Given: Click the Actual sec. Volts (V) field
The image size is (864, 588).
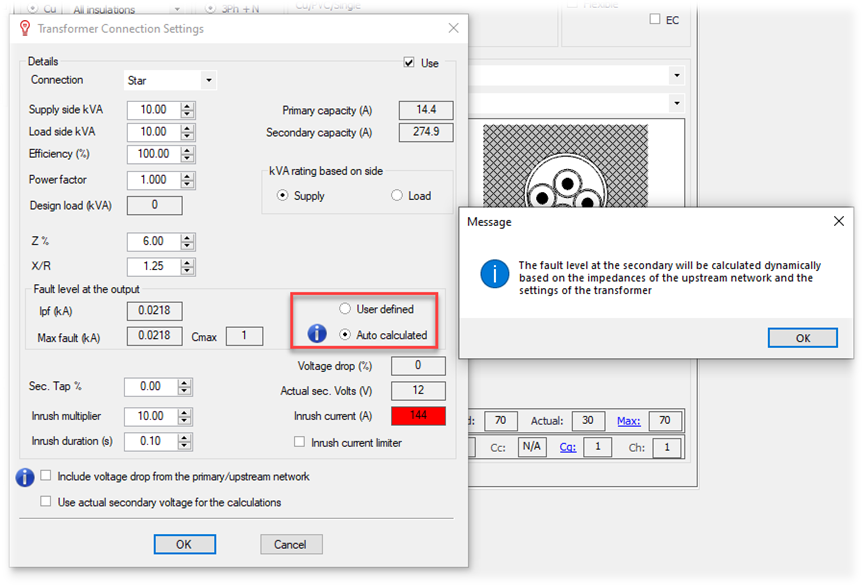Looking at the screenshot, I should click(x=418, y=391).
